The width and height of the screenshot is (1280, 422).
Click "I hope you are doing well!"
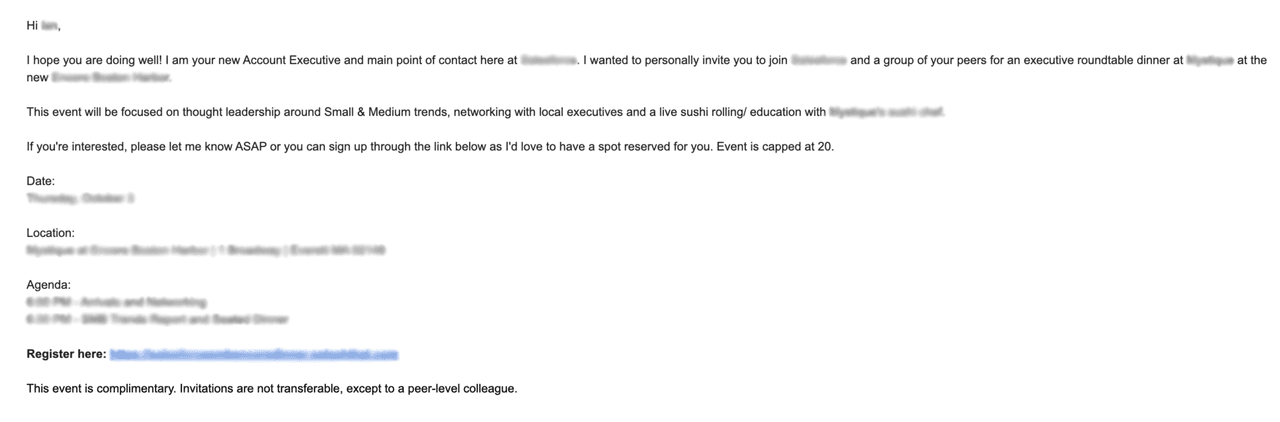coord(97,60)
